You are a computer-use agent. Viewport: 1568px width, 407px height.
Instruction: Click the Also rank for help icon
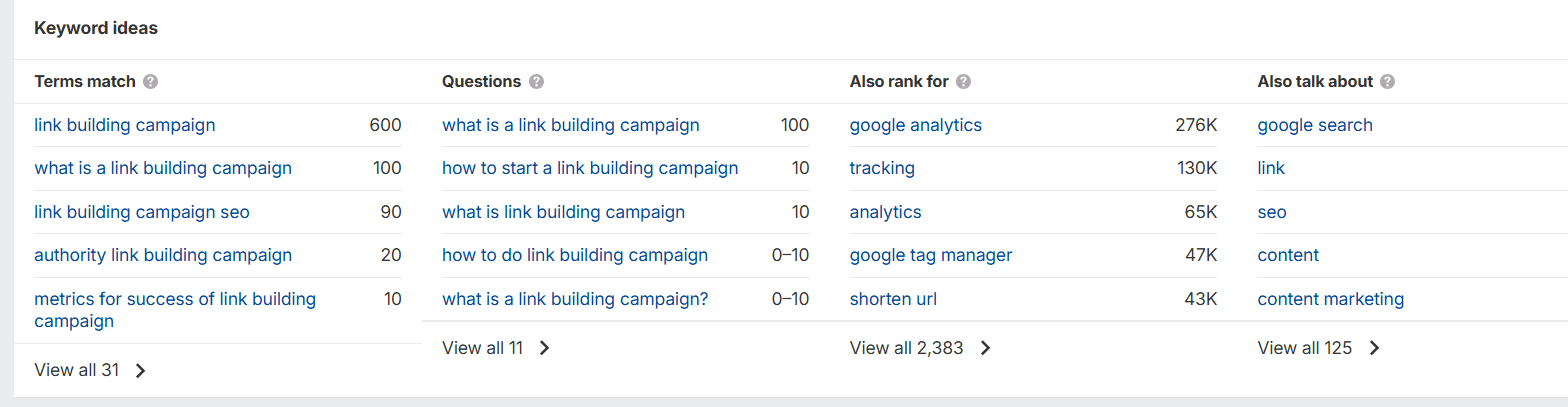tap(964, 82)
